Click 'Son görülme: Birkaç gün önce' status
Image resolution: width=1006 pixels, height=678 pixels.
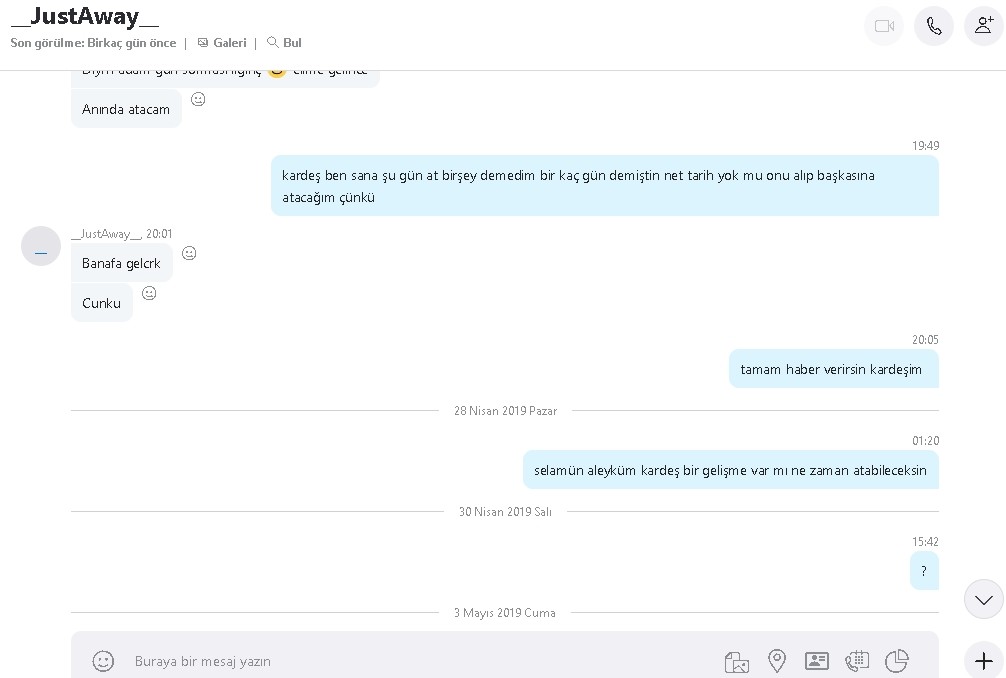click(x=93, y=43)
